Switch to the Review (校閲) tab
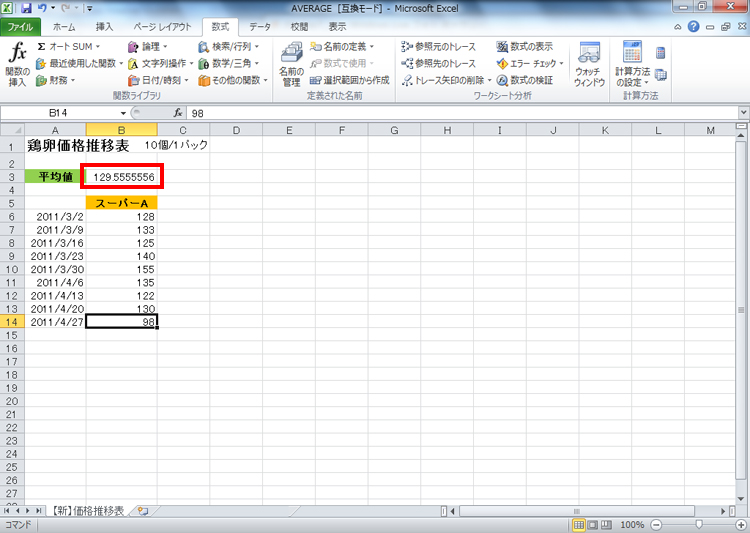The height and width of the screenshot is (533, 750). click(299, 27)
